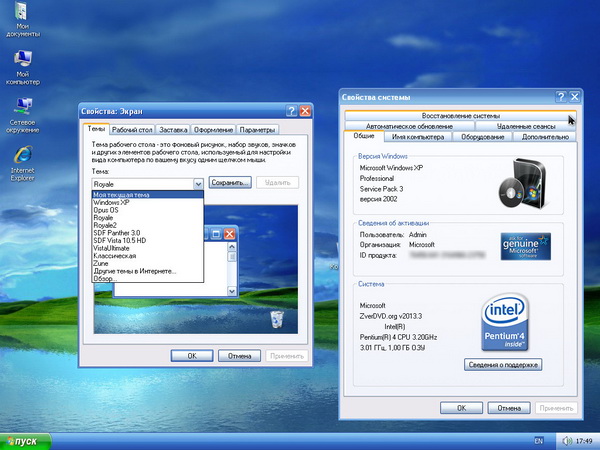Click the Сетевое окружение desktop icon
The width and height of the screenshot is (600, 450).
[x=22, y=106]
